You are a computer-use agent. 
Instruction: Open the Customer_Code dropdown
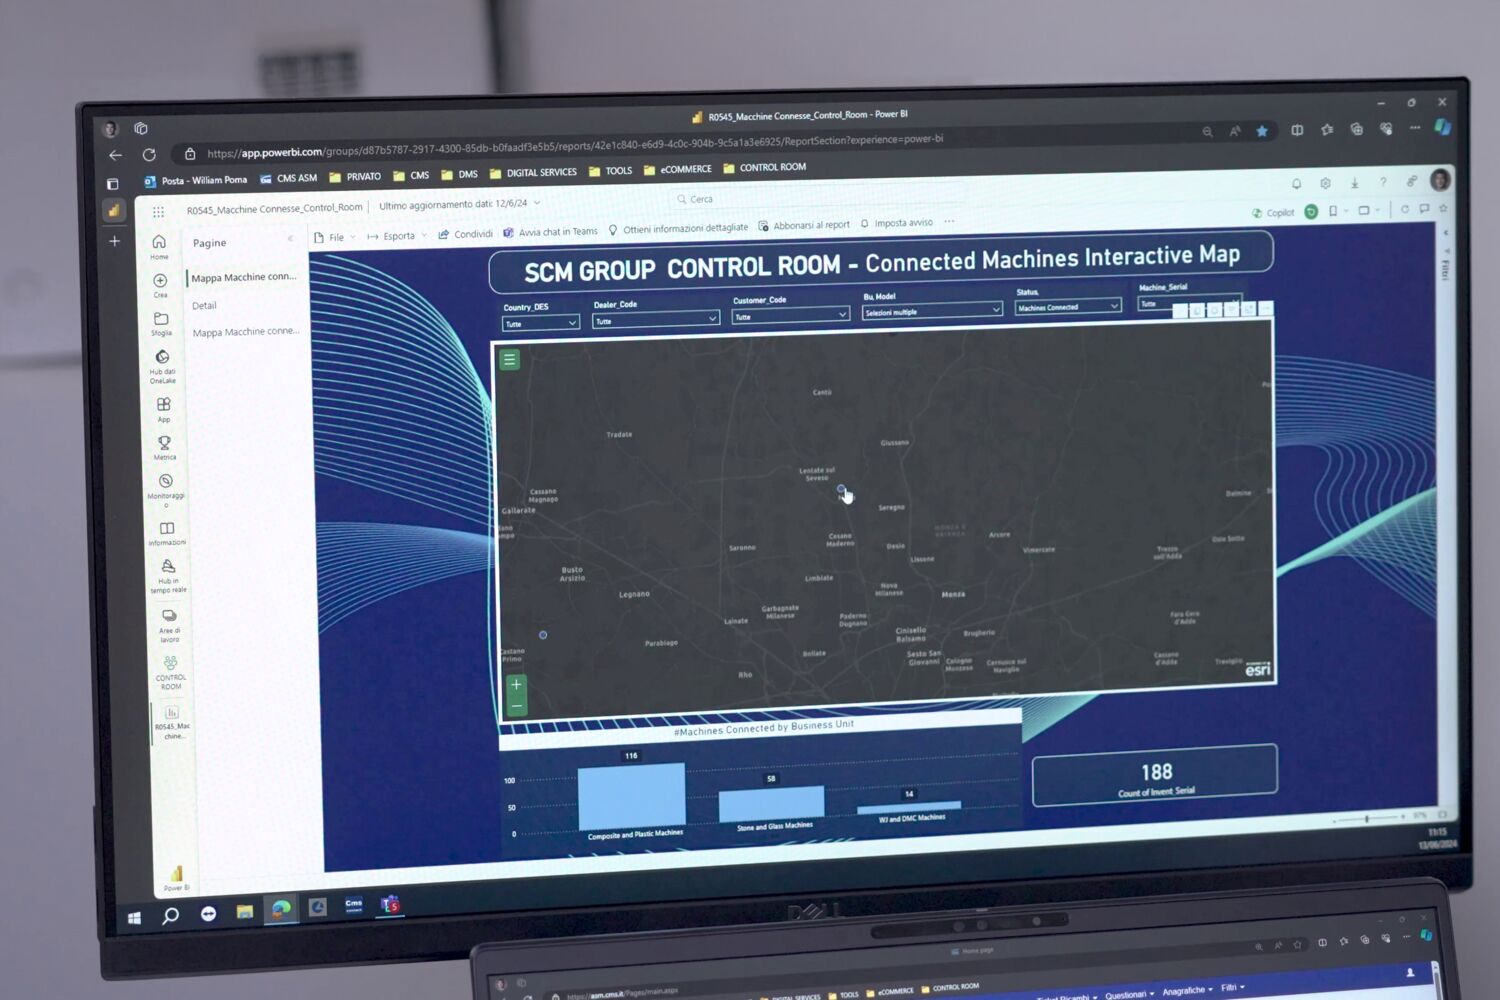pos(790,316)
